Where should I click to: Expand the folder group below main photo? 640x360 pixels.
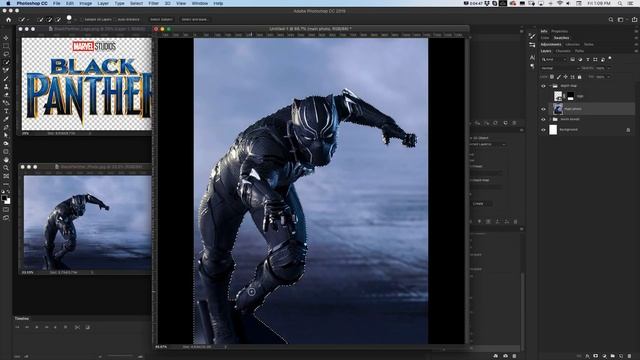(550, 119)
